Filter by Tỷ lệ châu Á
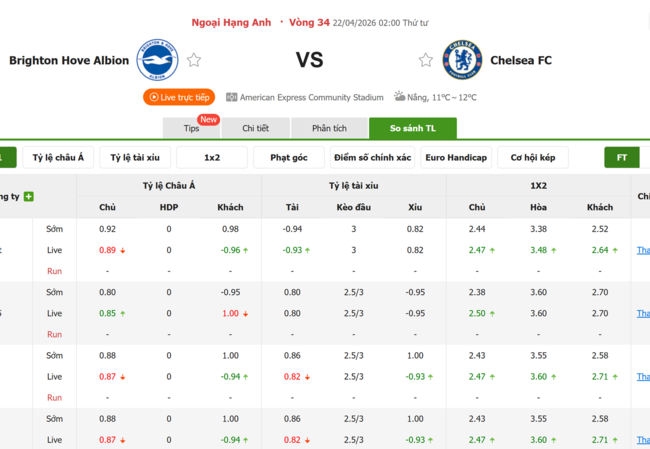Viewport: 650px width, 449px height. click(58, 158)
